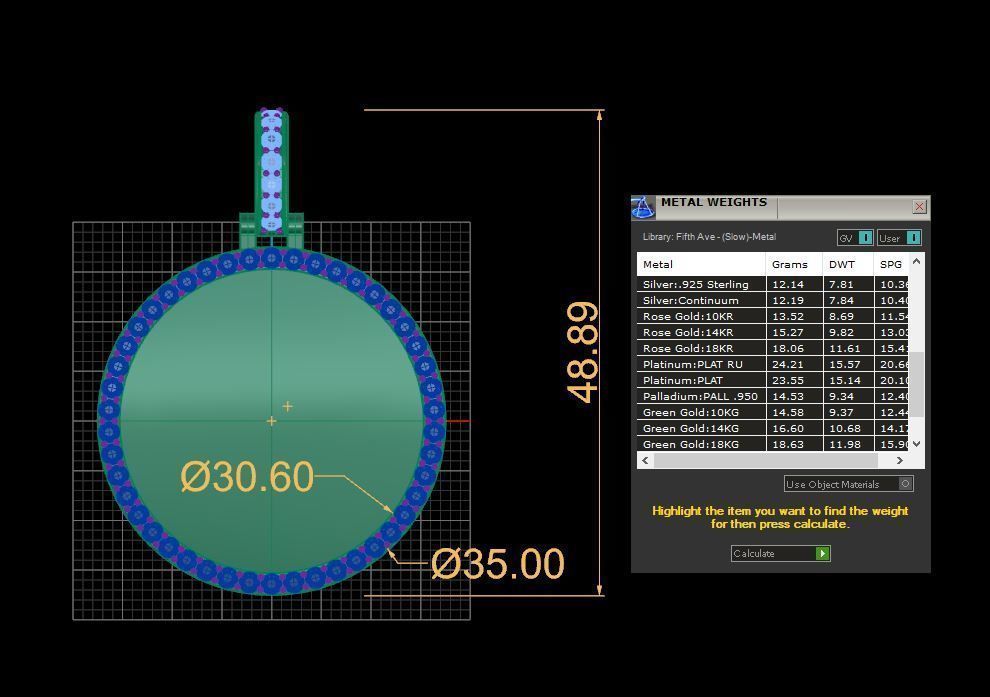Click the horizontal scroll right arrow

900,460
